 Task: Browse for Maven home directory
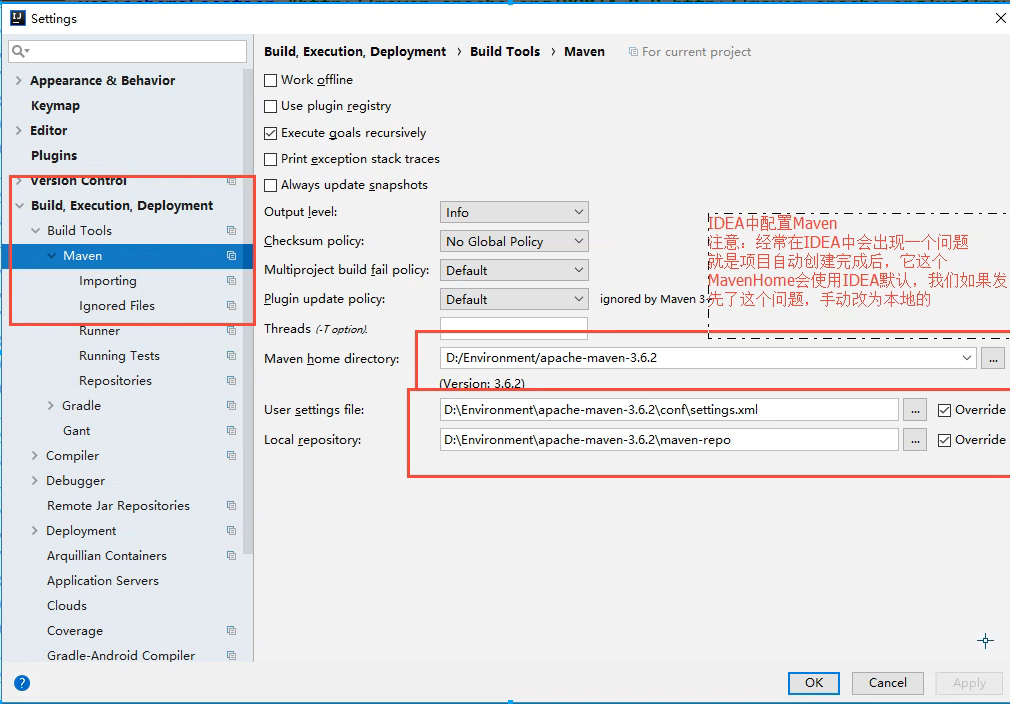pyautogui.click(x=993, y=358)
